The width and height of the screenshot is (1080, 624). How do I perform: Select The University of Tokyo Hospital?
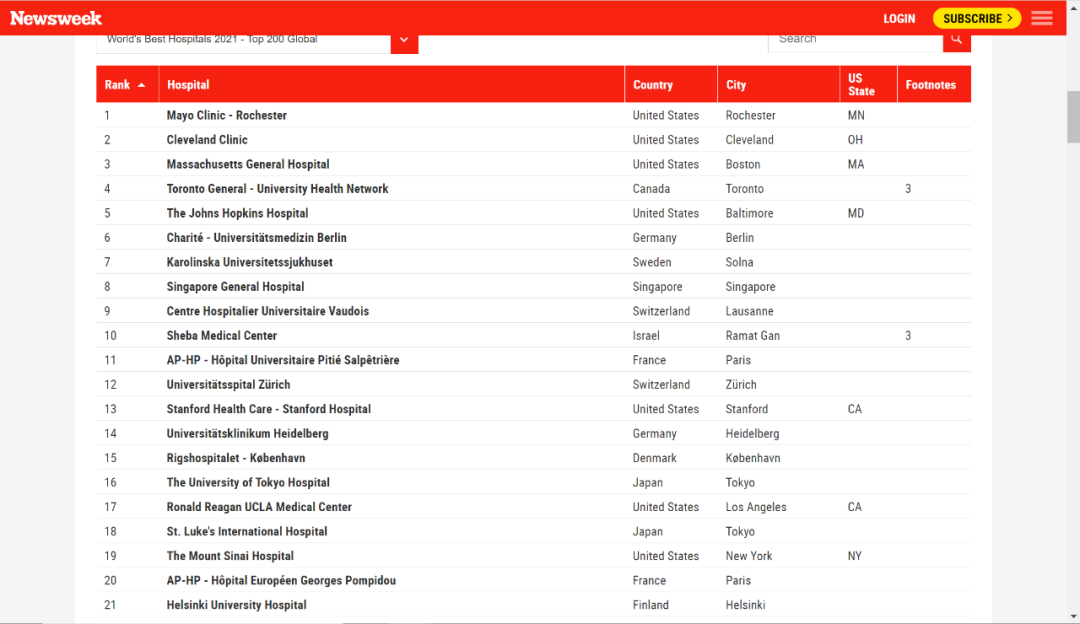(x=248, y=483)
